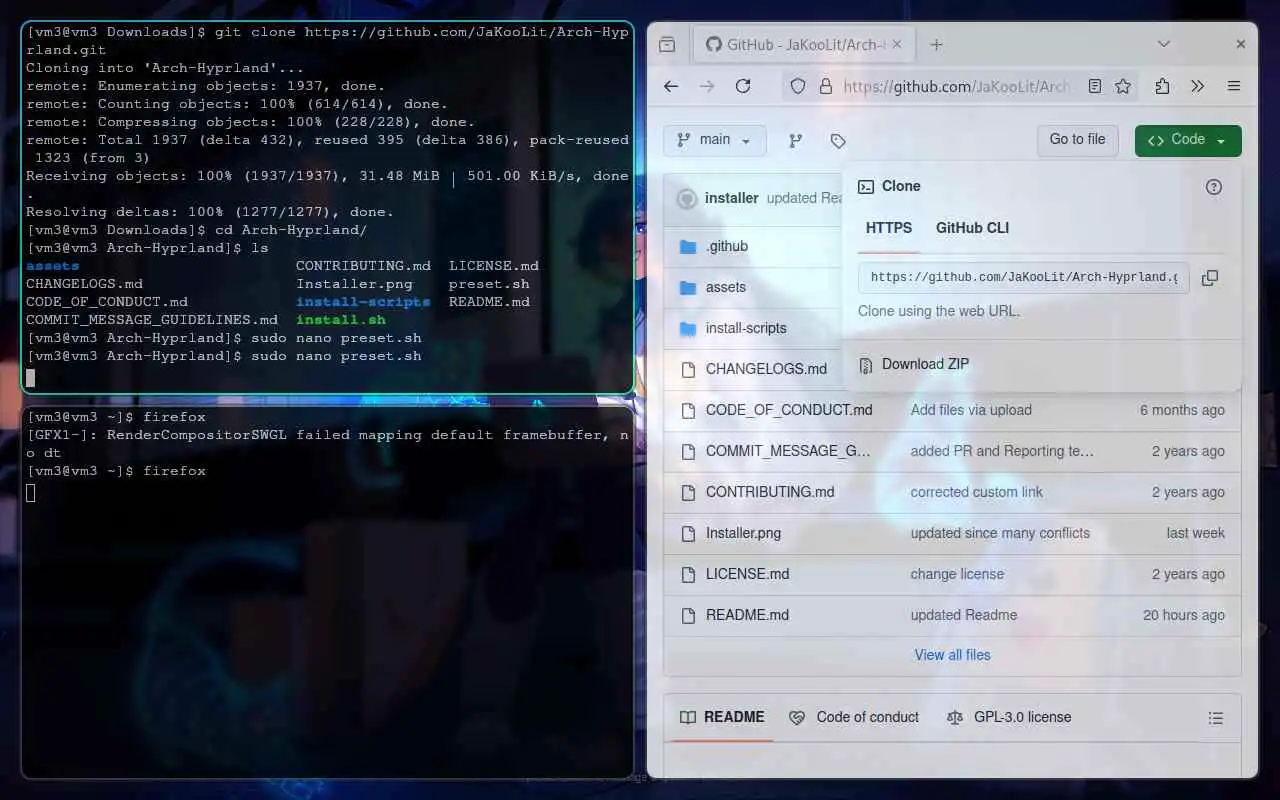Screen dimensions: 1280x800
Task: Open the tracking protection shield
Action: coord(798,87)
